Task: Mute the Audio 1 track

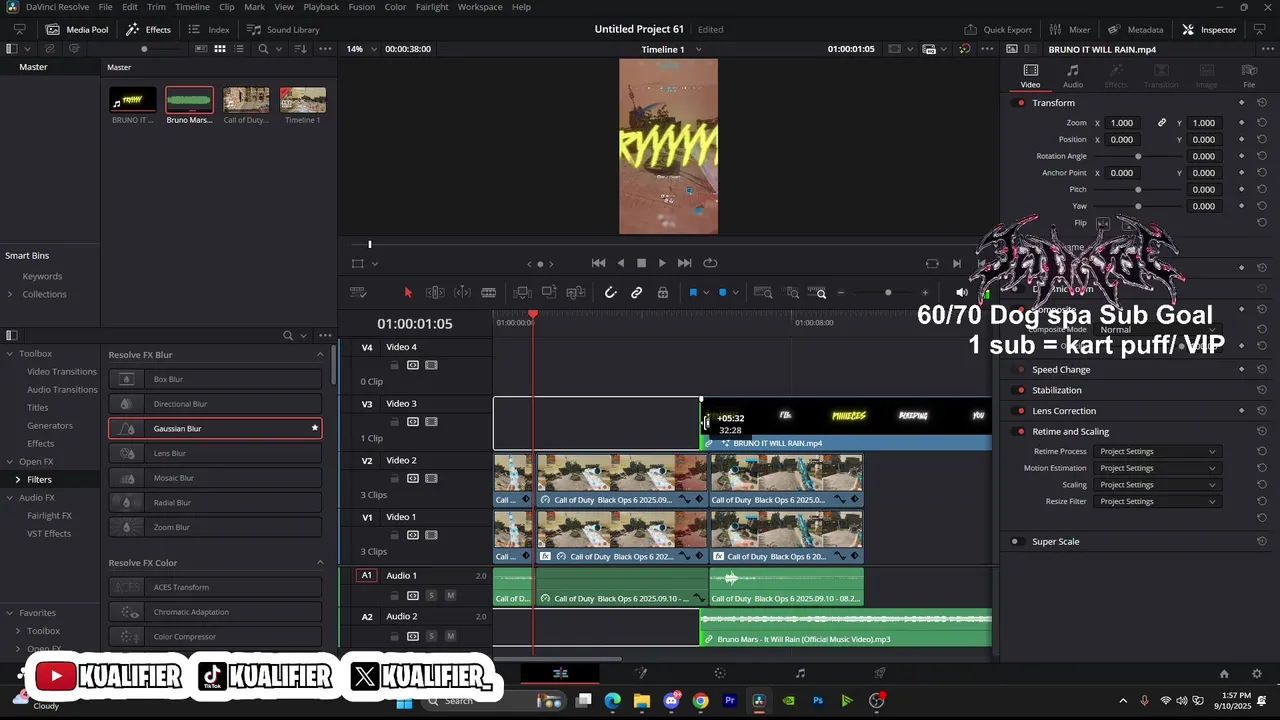Action: [x=450, y=595]
